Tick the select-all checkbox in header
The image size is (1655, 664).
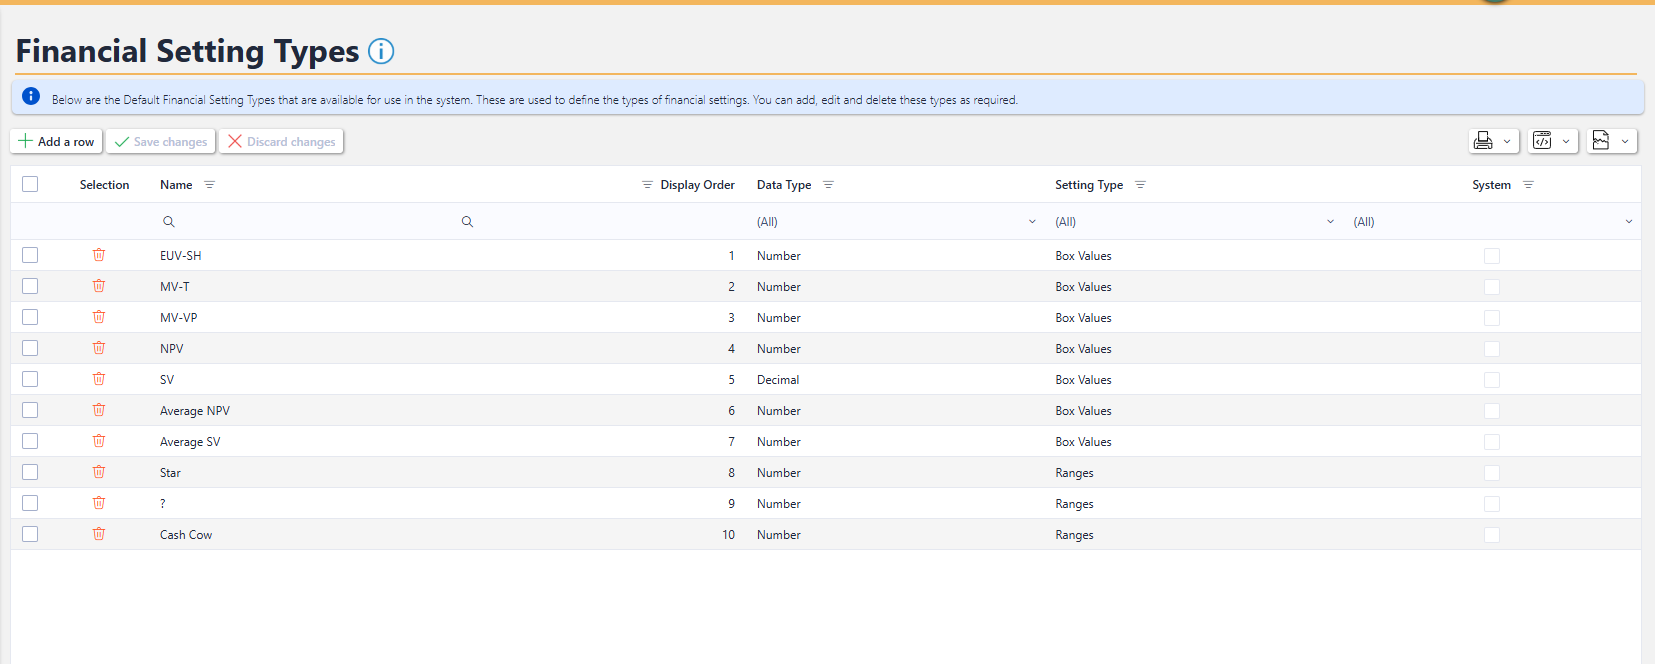30,184
